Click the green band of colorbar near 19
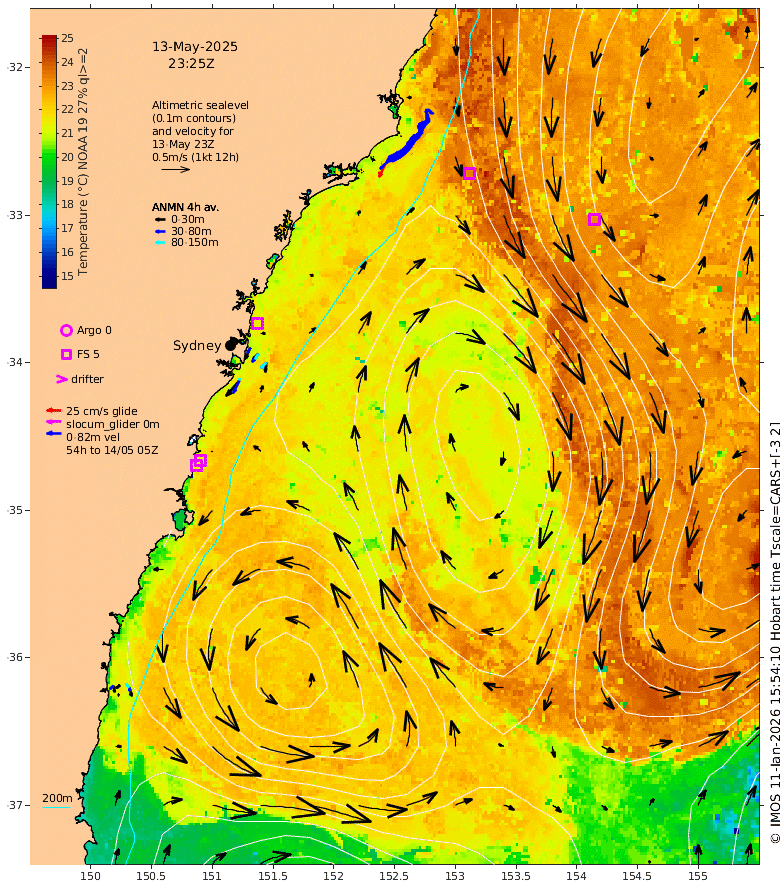Image resolution: width=780 pixels, height=890 pixels. coord(49,181)
